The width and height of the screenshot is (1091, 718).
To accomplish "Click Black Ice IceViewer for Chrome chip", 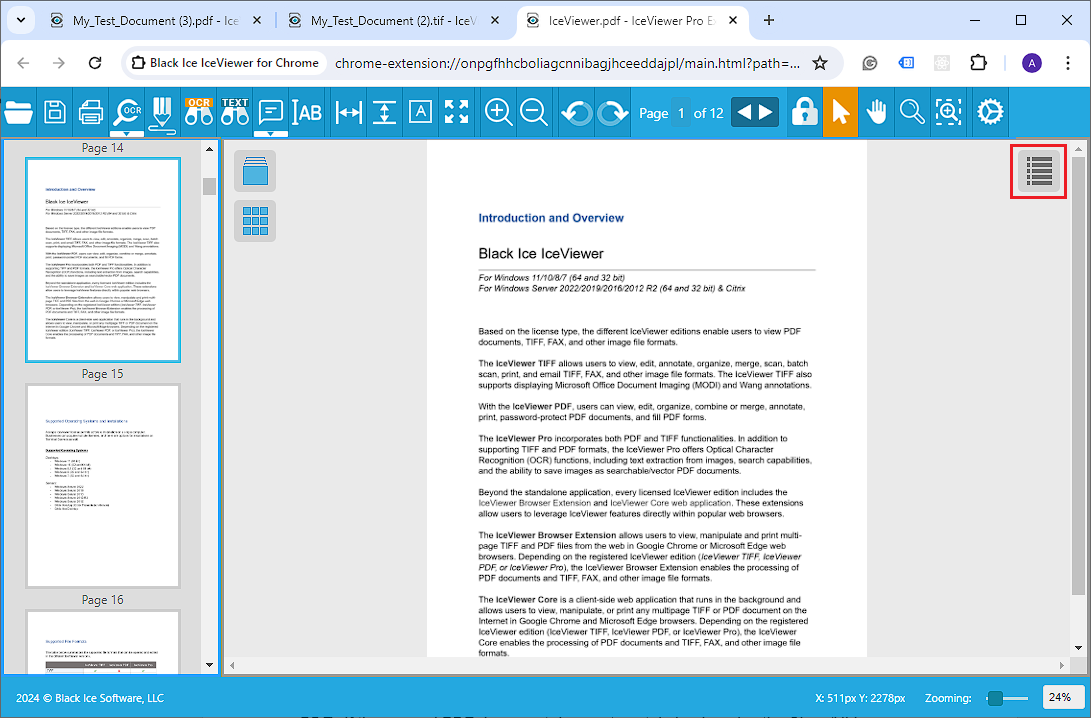I will (x=225, y=63).
